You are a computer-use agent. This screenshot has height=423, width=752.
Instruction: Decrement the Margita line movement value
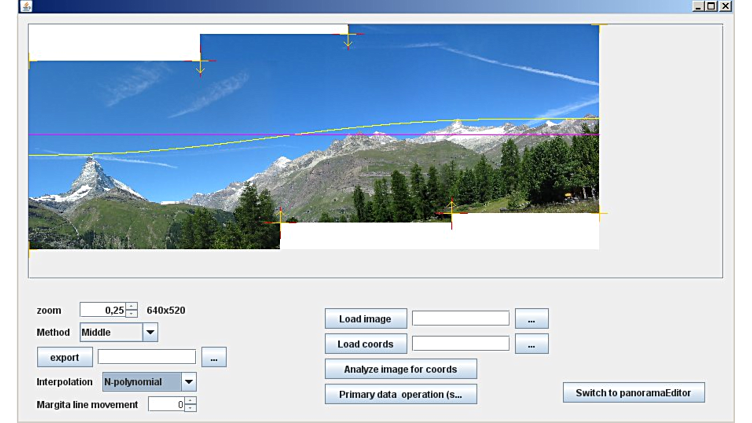(x=191, y=408)
